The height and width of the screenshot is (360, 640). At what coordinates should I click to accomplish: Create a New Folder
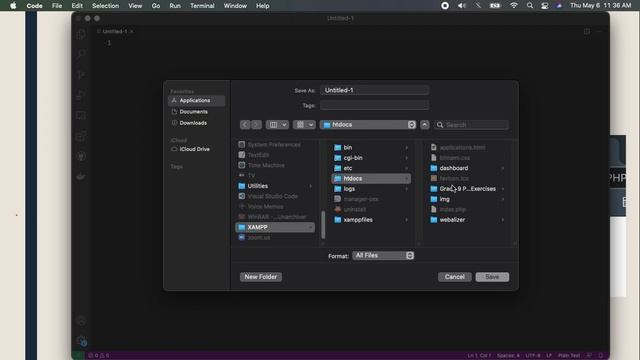[260, 277]
